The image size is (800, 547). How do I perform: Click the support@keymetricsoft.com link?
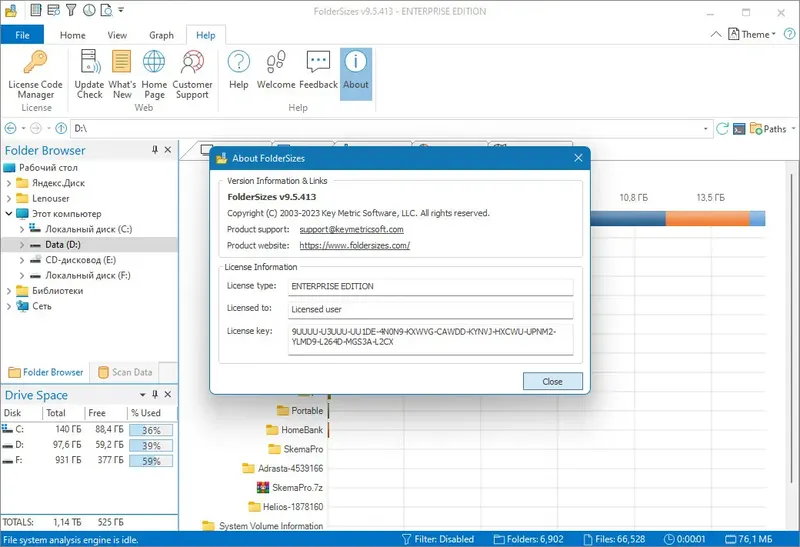click(x=351, y=230)
